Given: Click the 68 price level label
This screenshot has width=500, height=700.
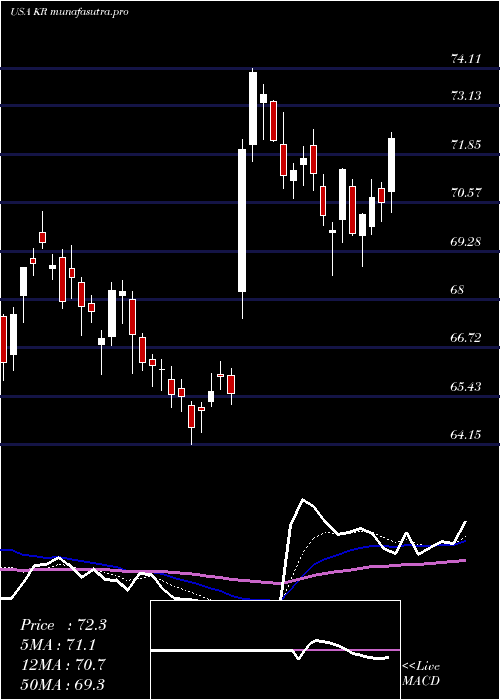Looking at the screenshot, I should coord(458,290).
